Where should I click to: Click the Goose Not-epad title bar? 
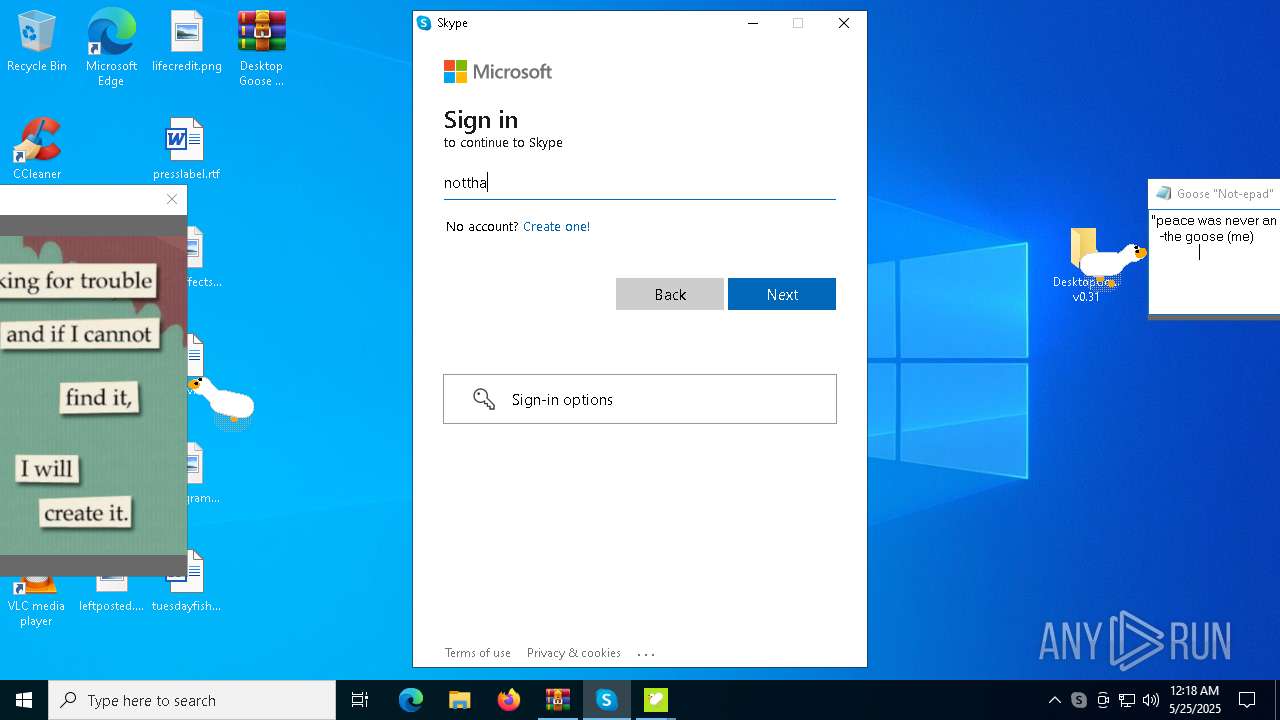pyautogui.click(x=1214, y=193)
